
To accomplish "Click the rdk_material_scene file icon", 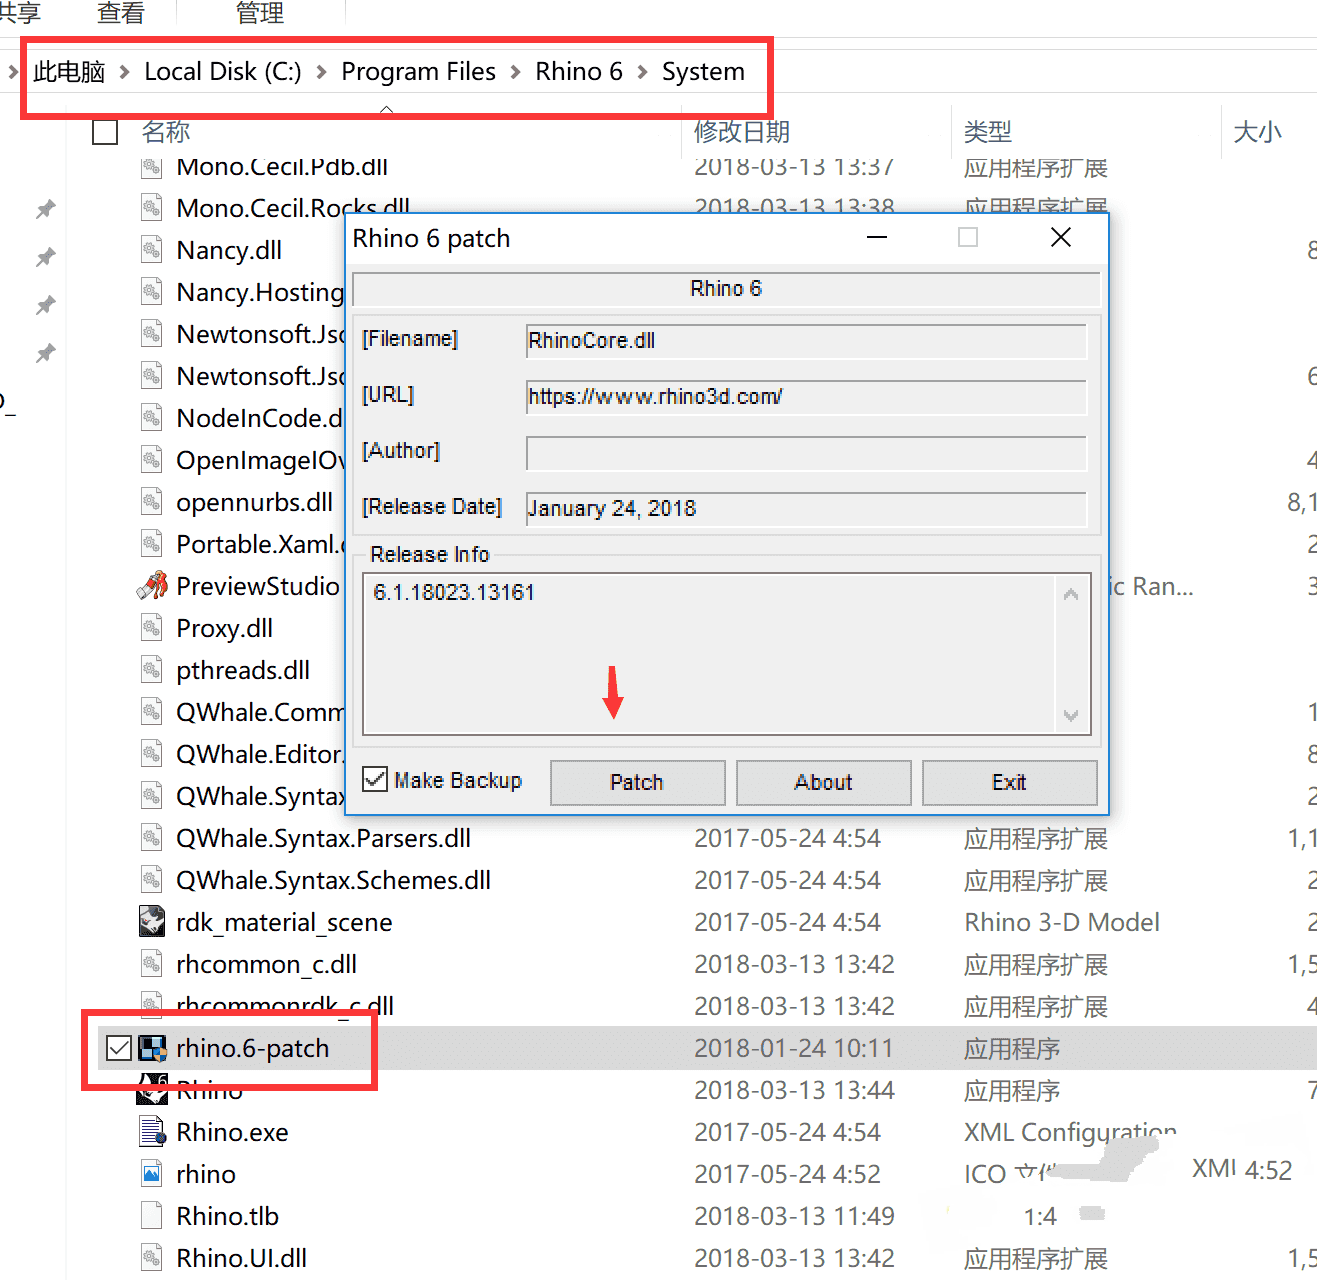I will [x=152, y=922].
